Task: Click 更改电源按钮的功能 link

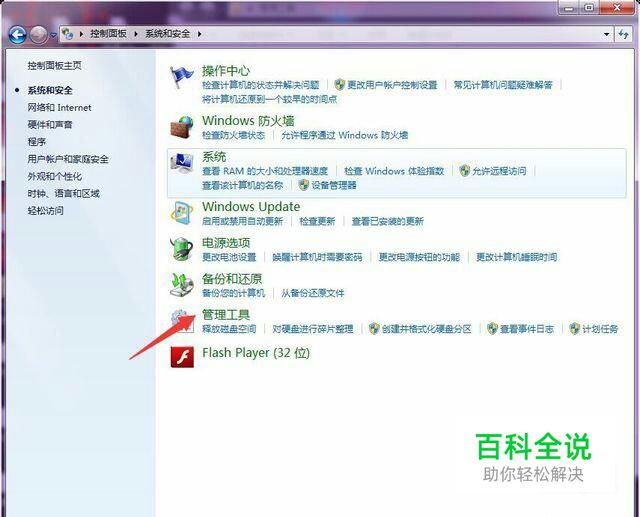Action: pos(419,257)
